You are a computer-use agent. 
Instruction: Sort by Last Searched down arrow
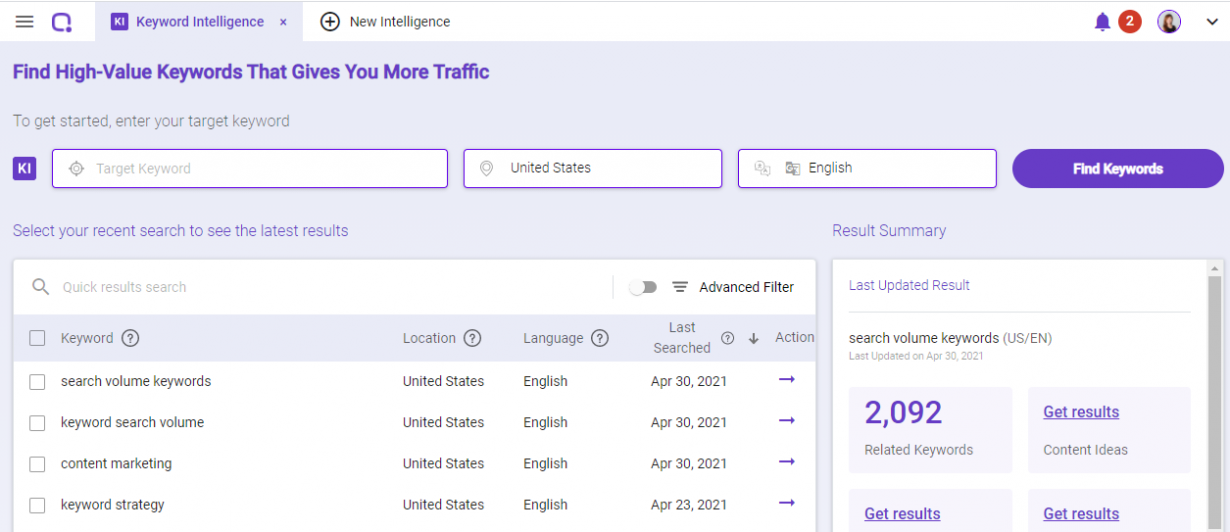click(754, 338)
